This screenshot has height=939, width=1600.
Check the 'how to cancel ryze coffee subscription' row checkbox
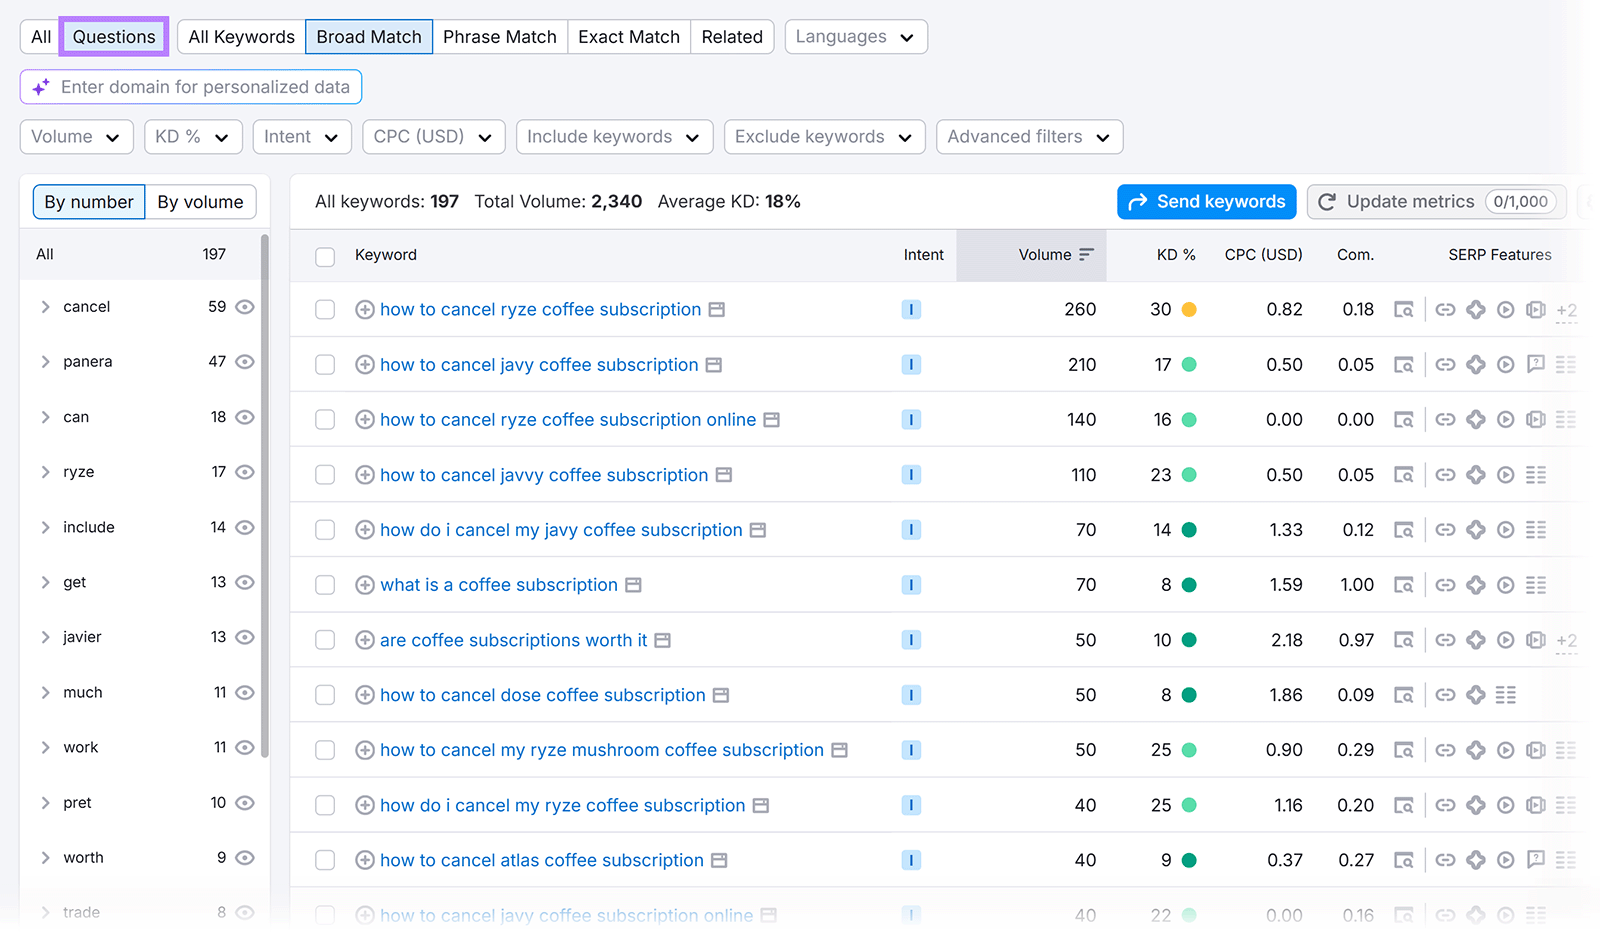click(x=325, y=310)
